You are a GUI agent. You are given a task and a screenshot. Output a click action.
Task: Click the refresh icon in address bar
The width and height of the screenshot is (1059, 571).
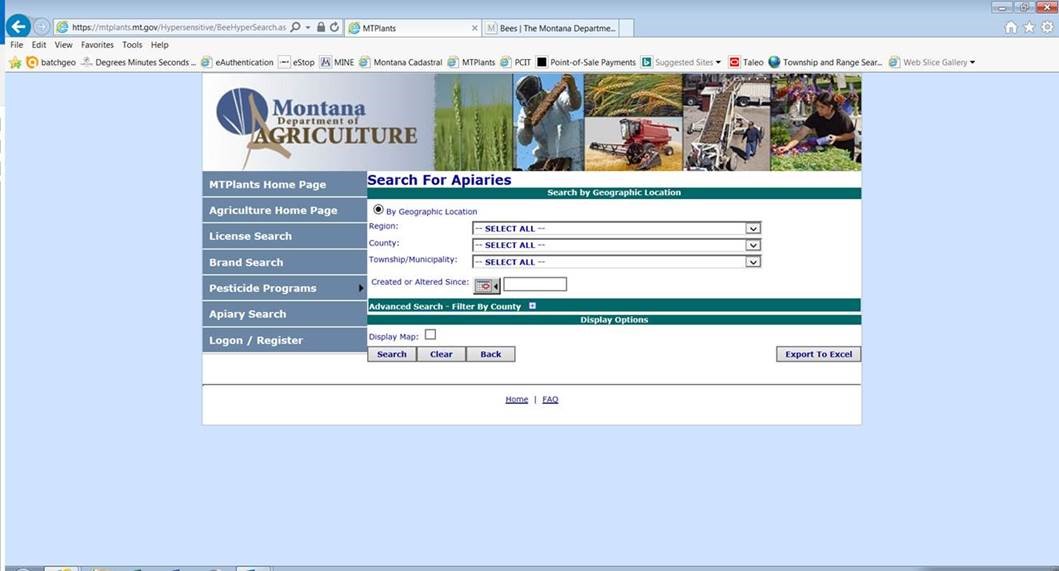(334, 27)
